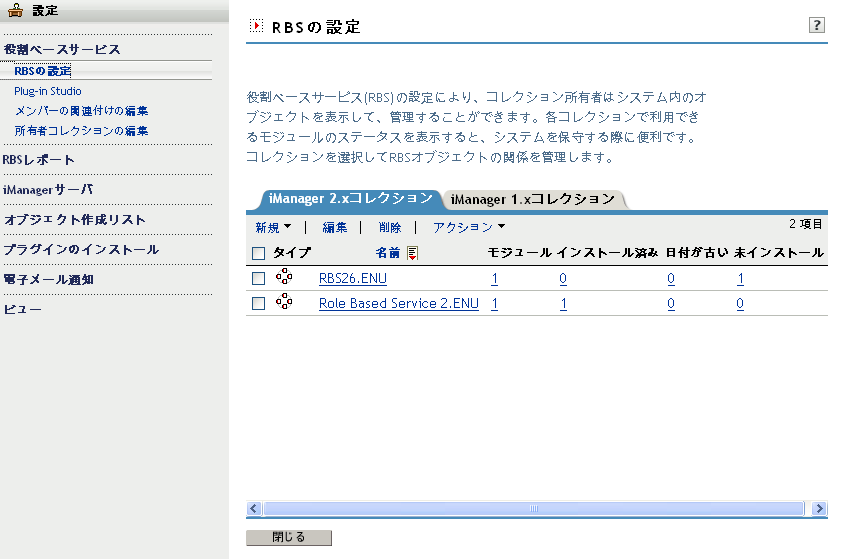Click the scrollbar left arrow

coord(254,508)
